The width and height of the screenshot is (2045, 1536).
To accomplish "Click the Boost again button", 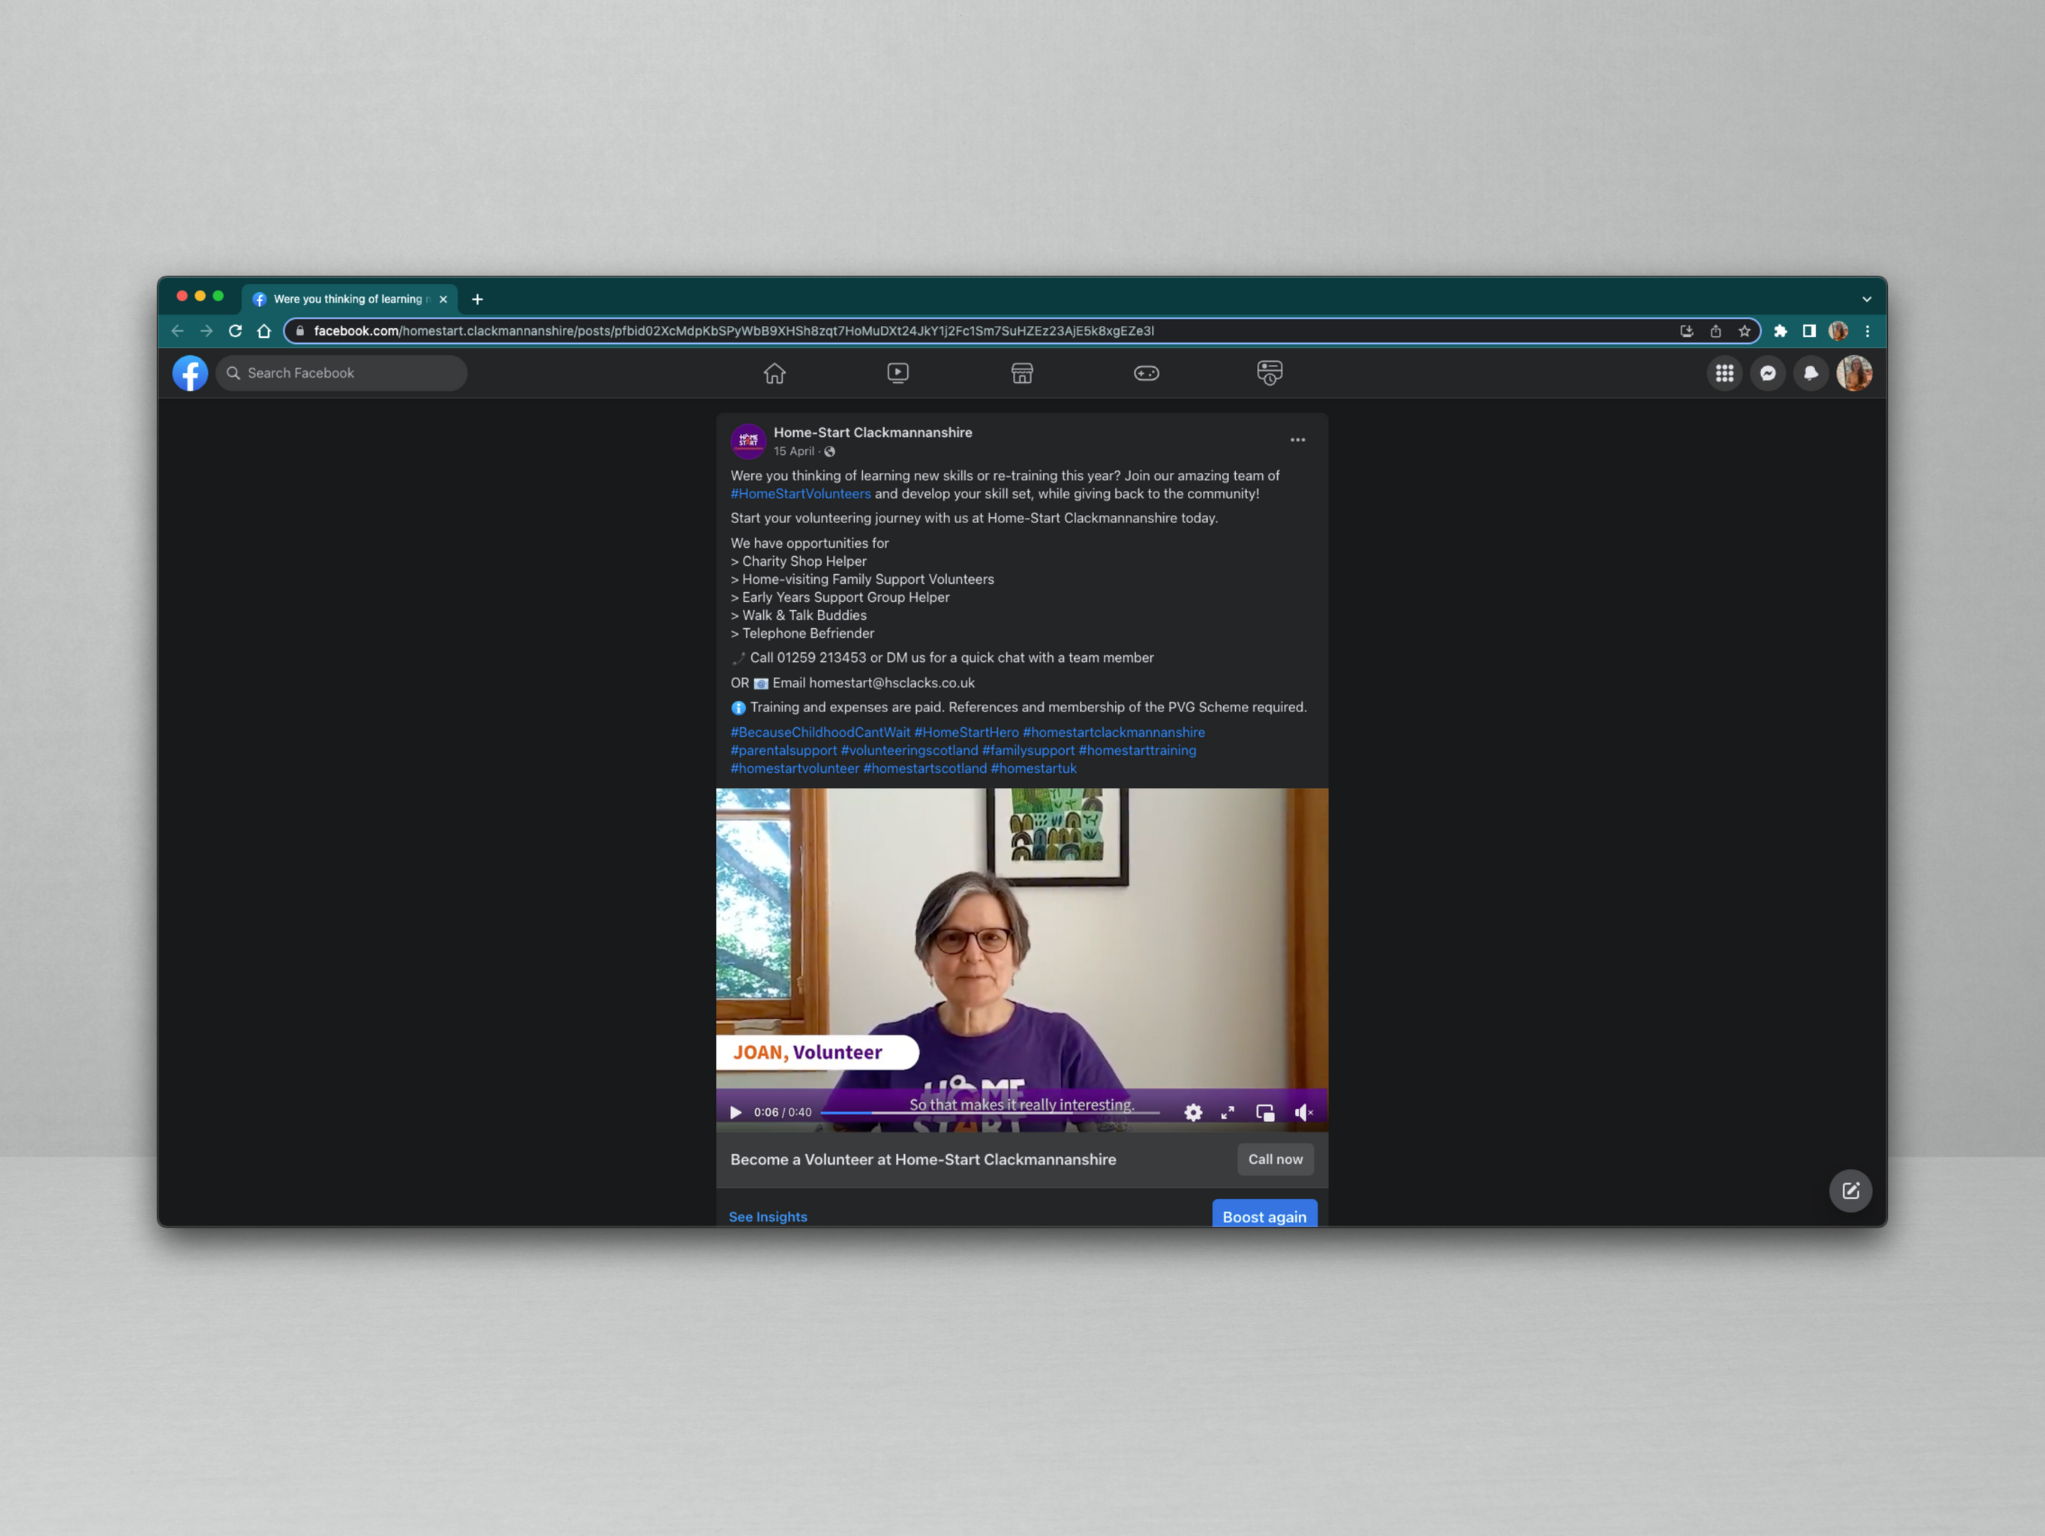I will 1264,1216.
